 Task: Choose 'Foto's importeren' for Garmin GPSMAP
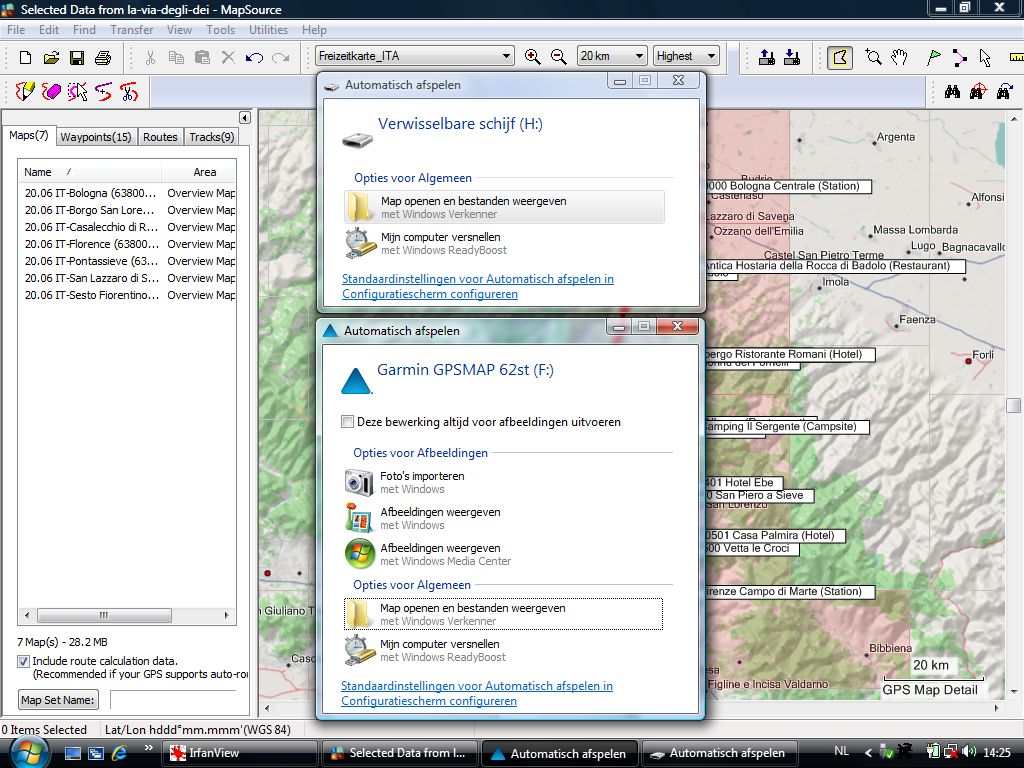tap(422, 476)
